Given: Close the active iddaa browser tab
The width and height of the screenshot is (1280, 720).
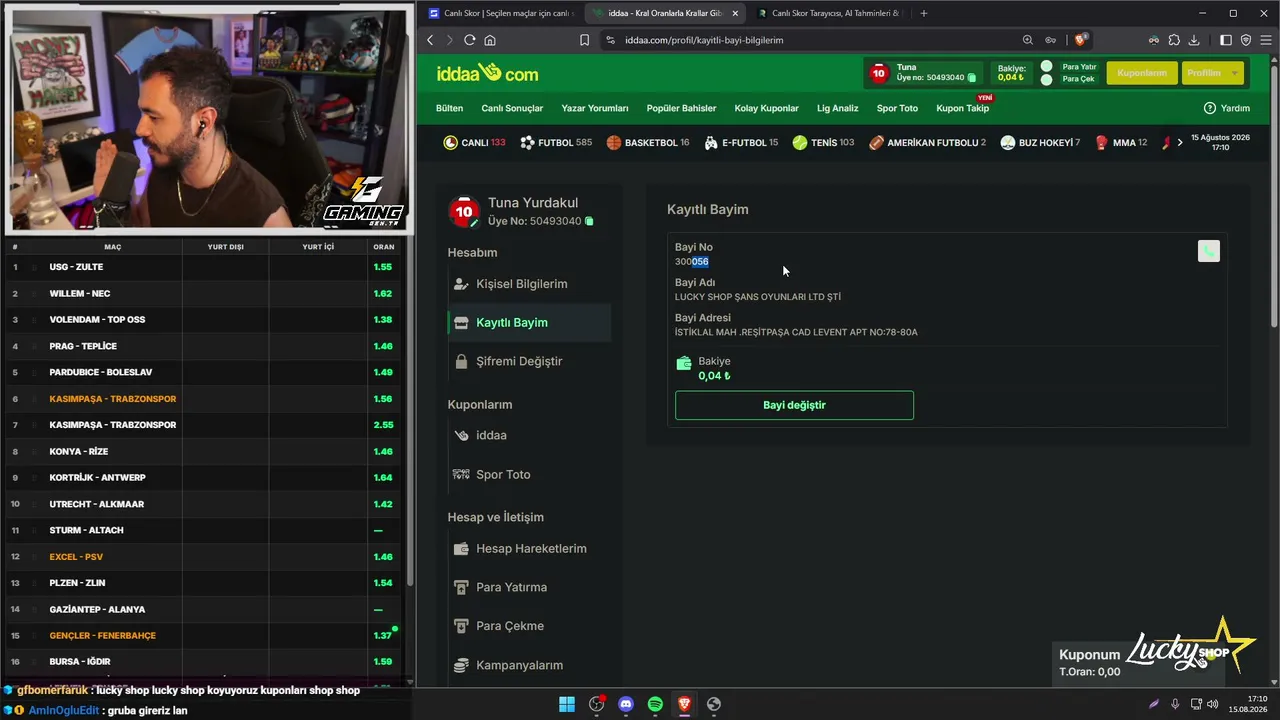Looking at the screenshot, I should 735,13.
